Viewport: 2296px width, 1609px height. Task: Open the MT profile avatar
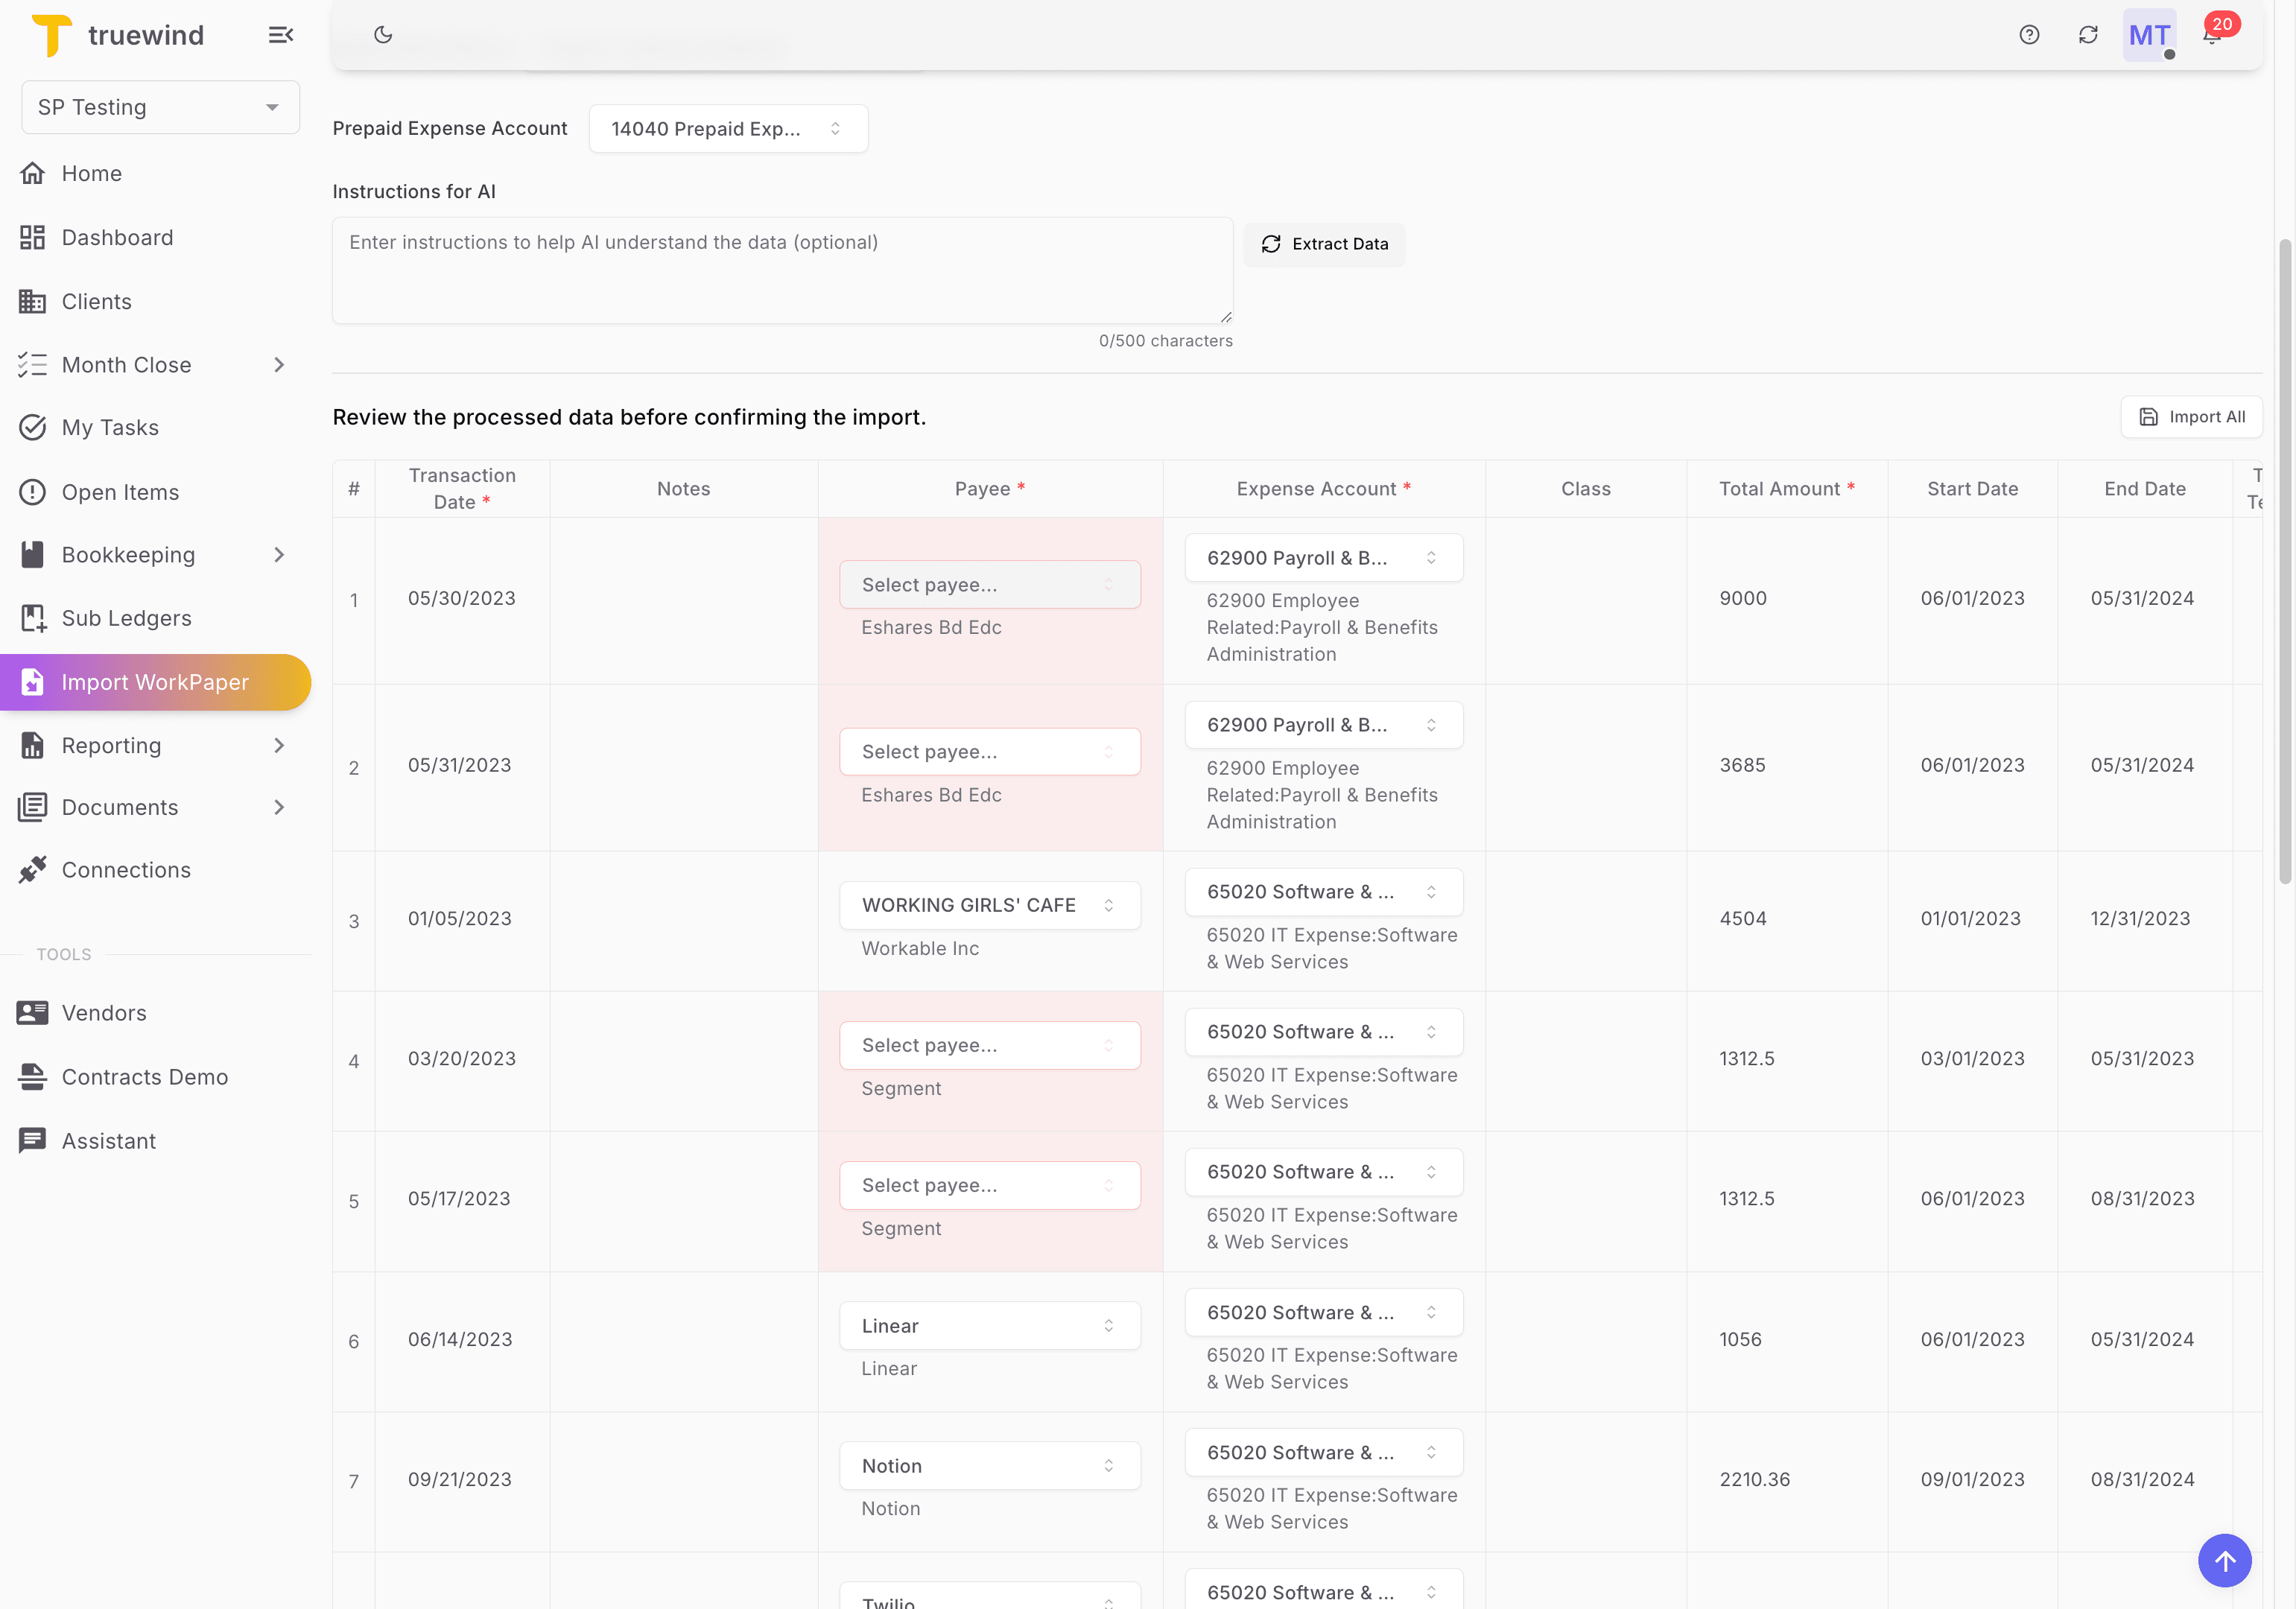tap(2148, 34)
